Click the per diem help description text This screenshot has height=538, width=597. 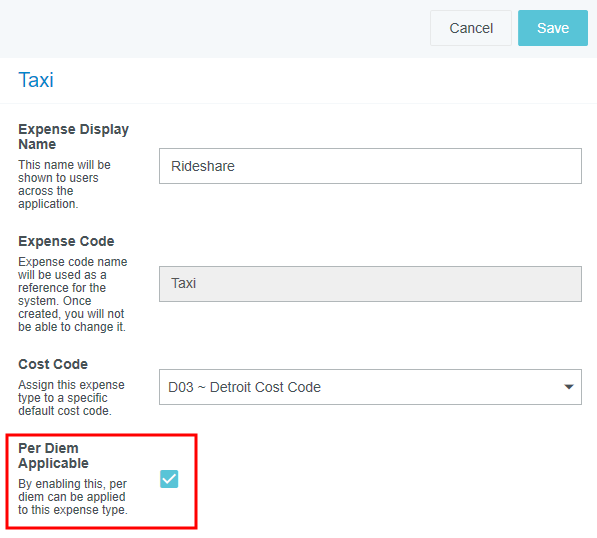tap(73, 497)
